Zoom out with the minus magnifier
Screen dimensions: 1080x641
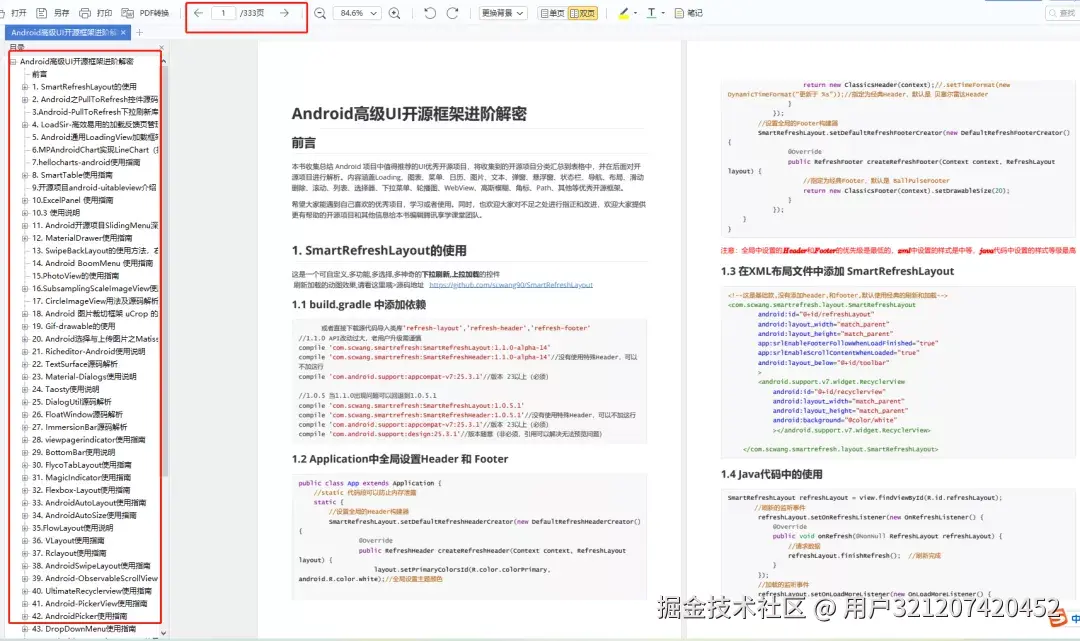click(x=320, y=13)
